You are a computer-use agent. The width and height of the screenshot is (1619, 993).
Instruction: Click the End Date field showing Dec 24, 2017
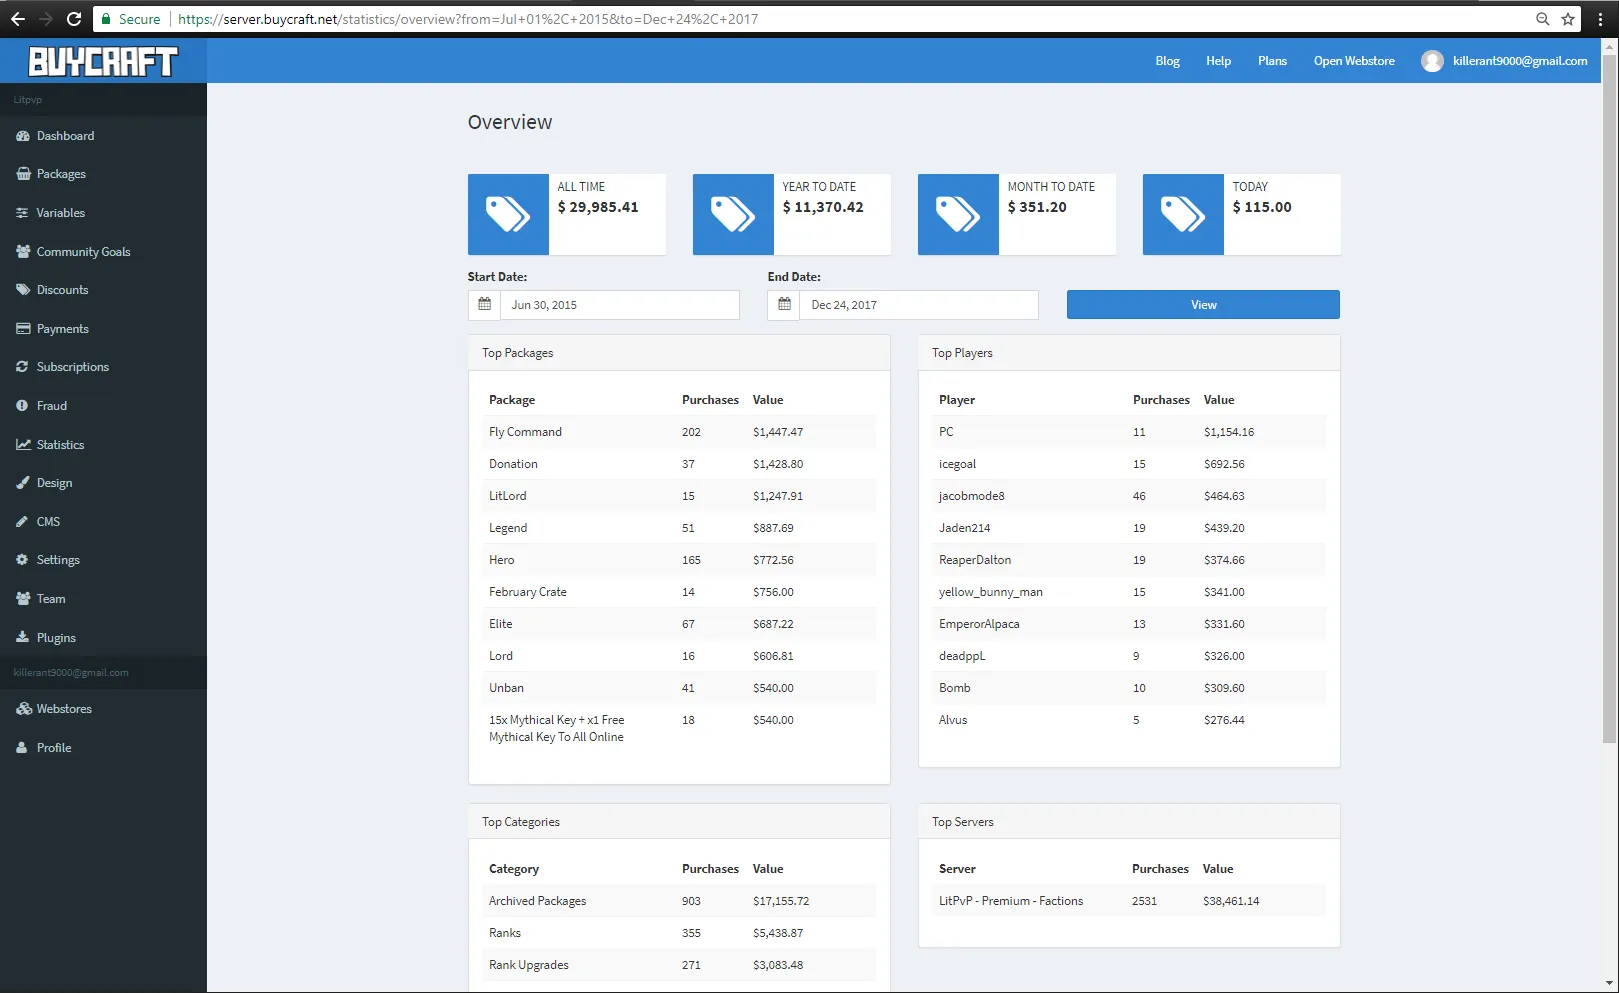(x=919, y=305)
